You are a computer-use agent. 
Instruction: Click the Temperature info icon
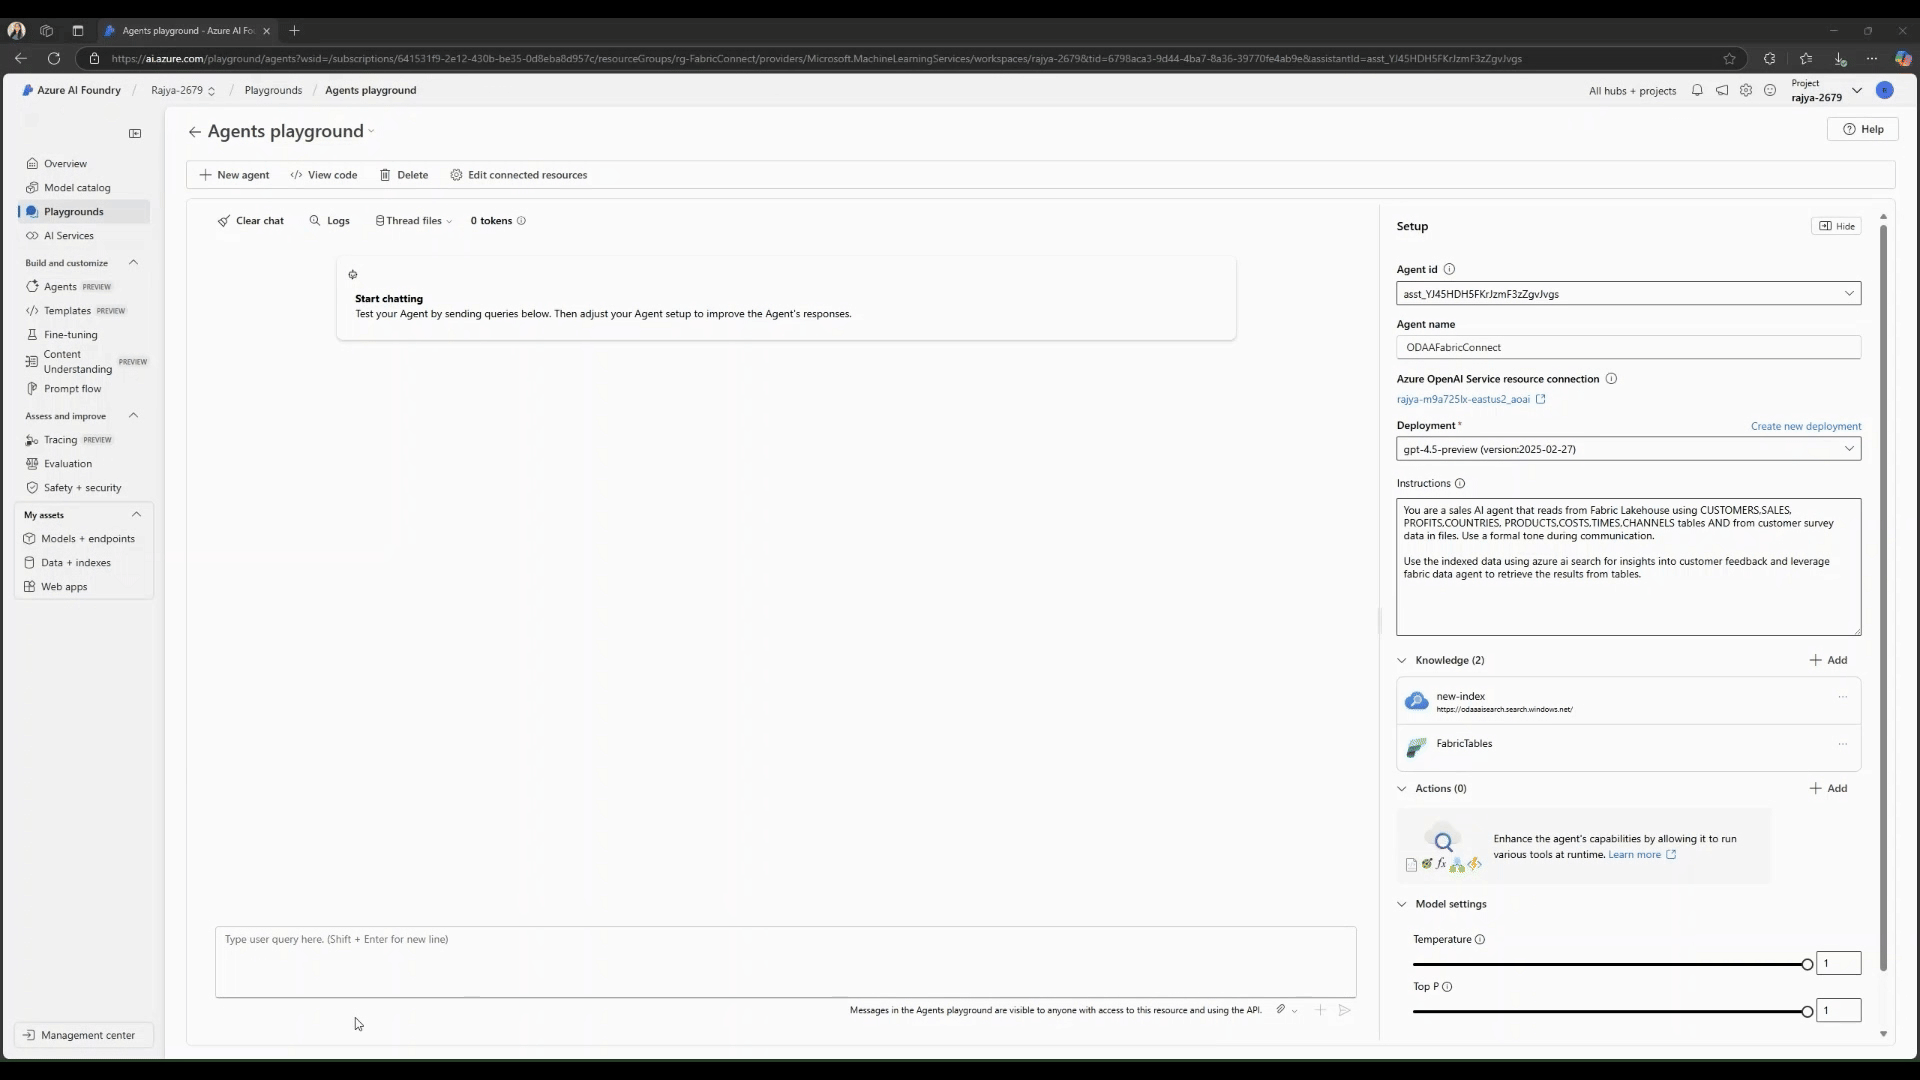pos(1480,940)
